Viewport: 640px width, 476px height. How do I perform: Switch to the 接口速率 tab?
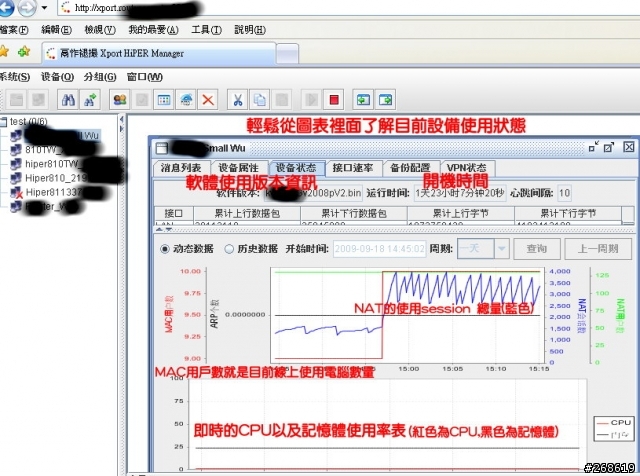tap(353, 168)
